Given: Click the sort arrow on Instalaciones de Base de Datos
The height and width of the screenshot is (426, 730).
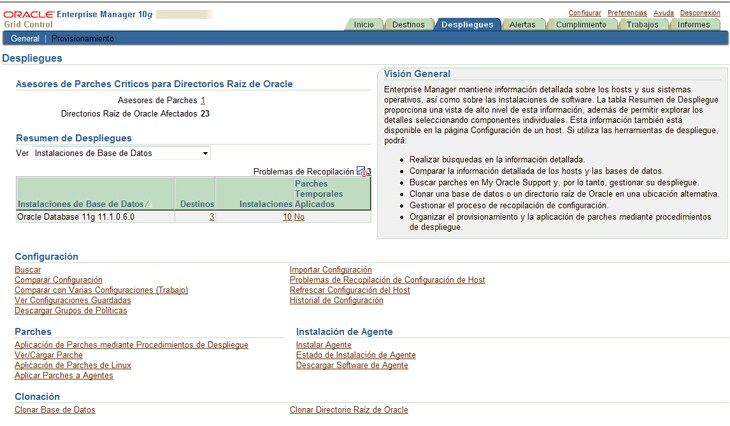Looking at the screenshot, I should 149,203.
